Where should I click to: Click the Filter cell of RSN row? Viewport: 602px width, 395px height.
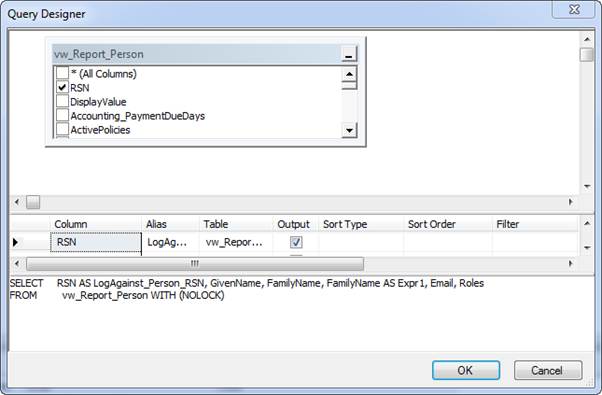(535, 242)
